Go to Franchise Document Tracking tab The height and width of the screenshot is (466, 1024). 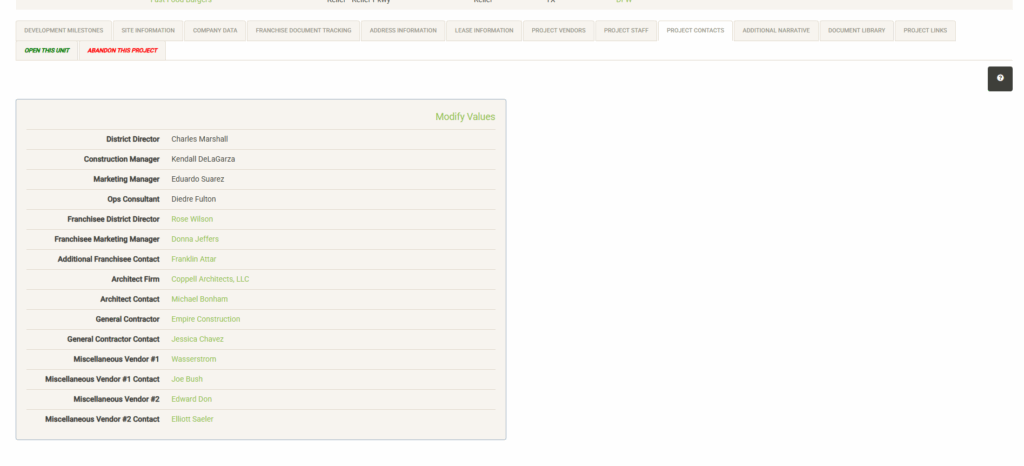pos(303,31)
